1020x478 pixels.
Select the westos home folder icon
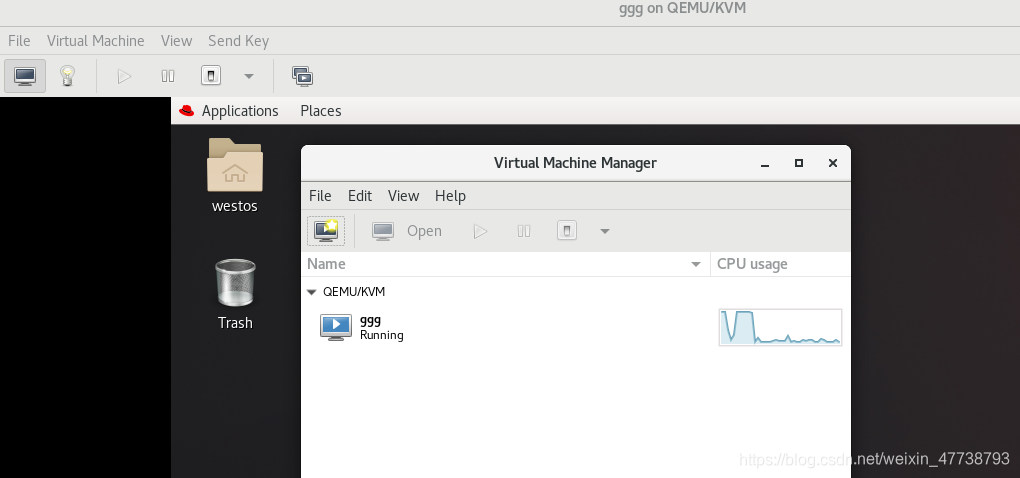click(235, 165)
